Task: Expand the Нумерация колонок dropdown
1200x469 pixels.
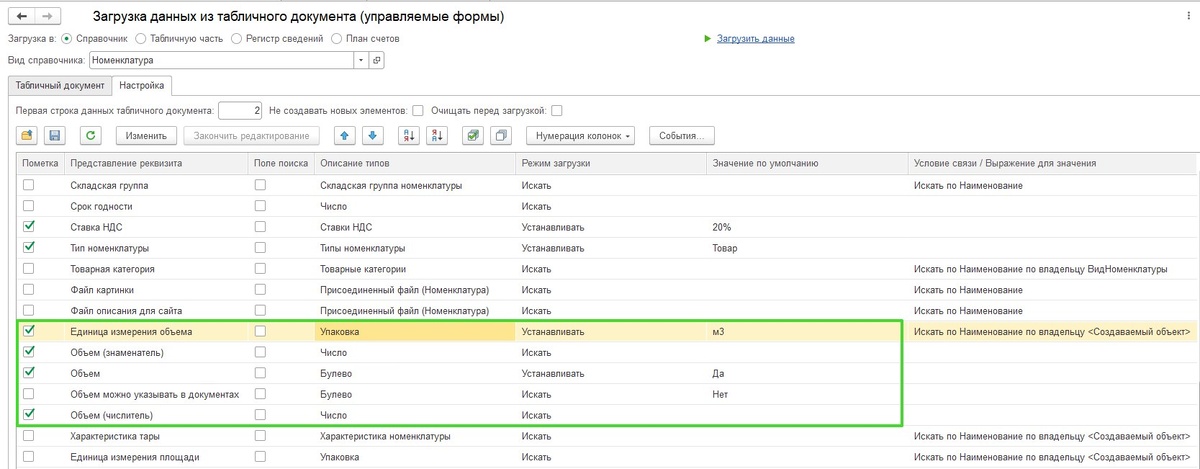Action: tap(584, 135)
